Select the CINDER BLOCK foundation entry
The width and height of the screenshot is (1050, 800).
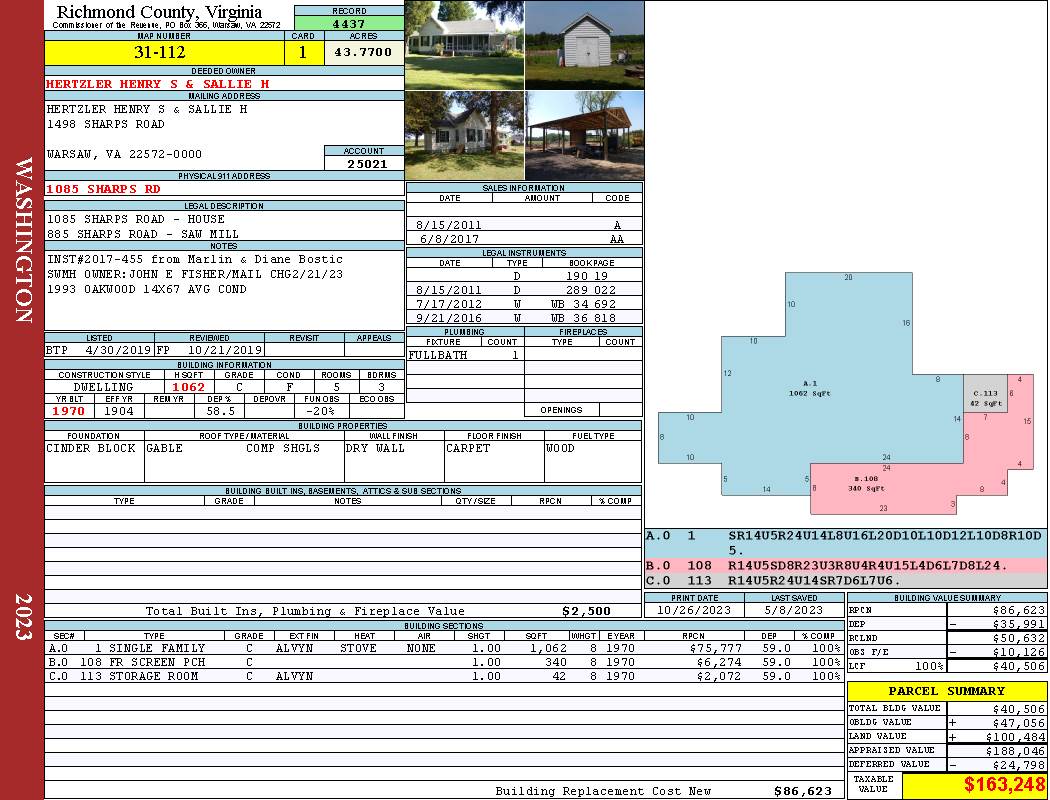[x=91, y=449]
